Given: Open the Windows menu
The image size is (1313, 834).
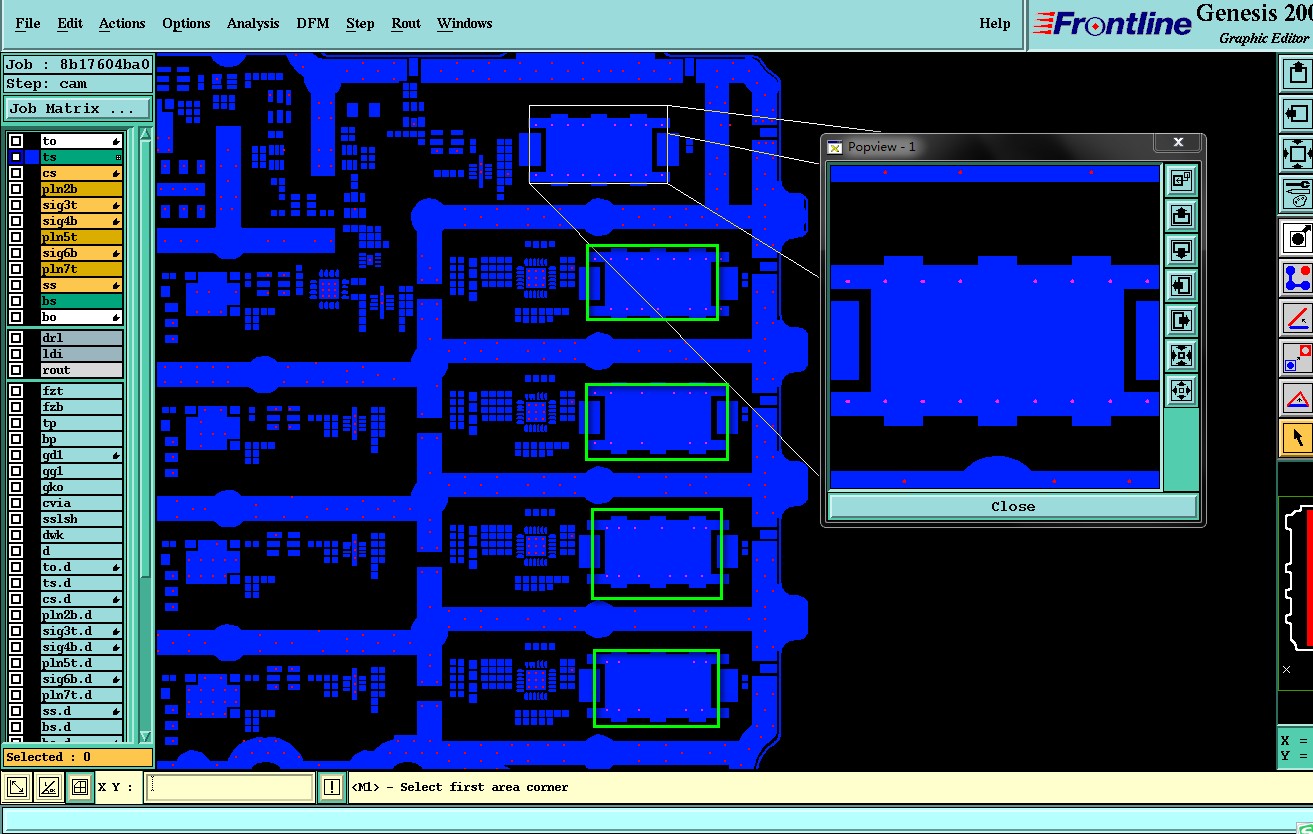Looking at the screenshot, I should [x=465, y=23].
